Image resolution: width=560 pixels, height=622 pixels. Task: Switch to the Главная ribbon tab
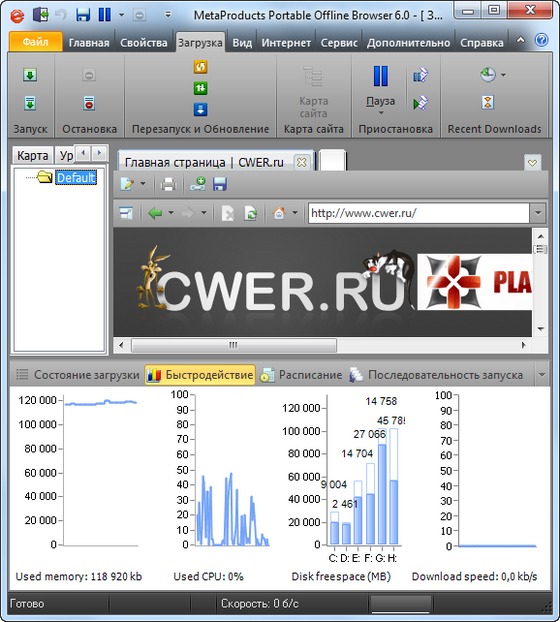tap(88, 42)
